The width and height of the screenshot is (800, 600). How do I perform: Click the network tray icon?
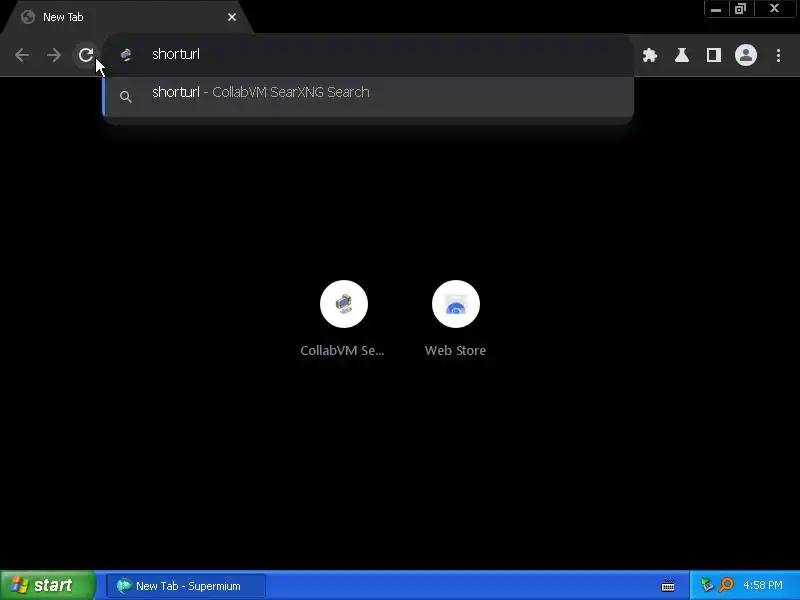coord(707,585)
